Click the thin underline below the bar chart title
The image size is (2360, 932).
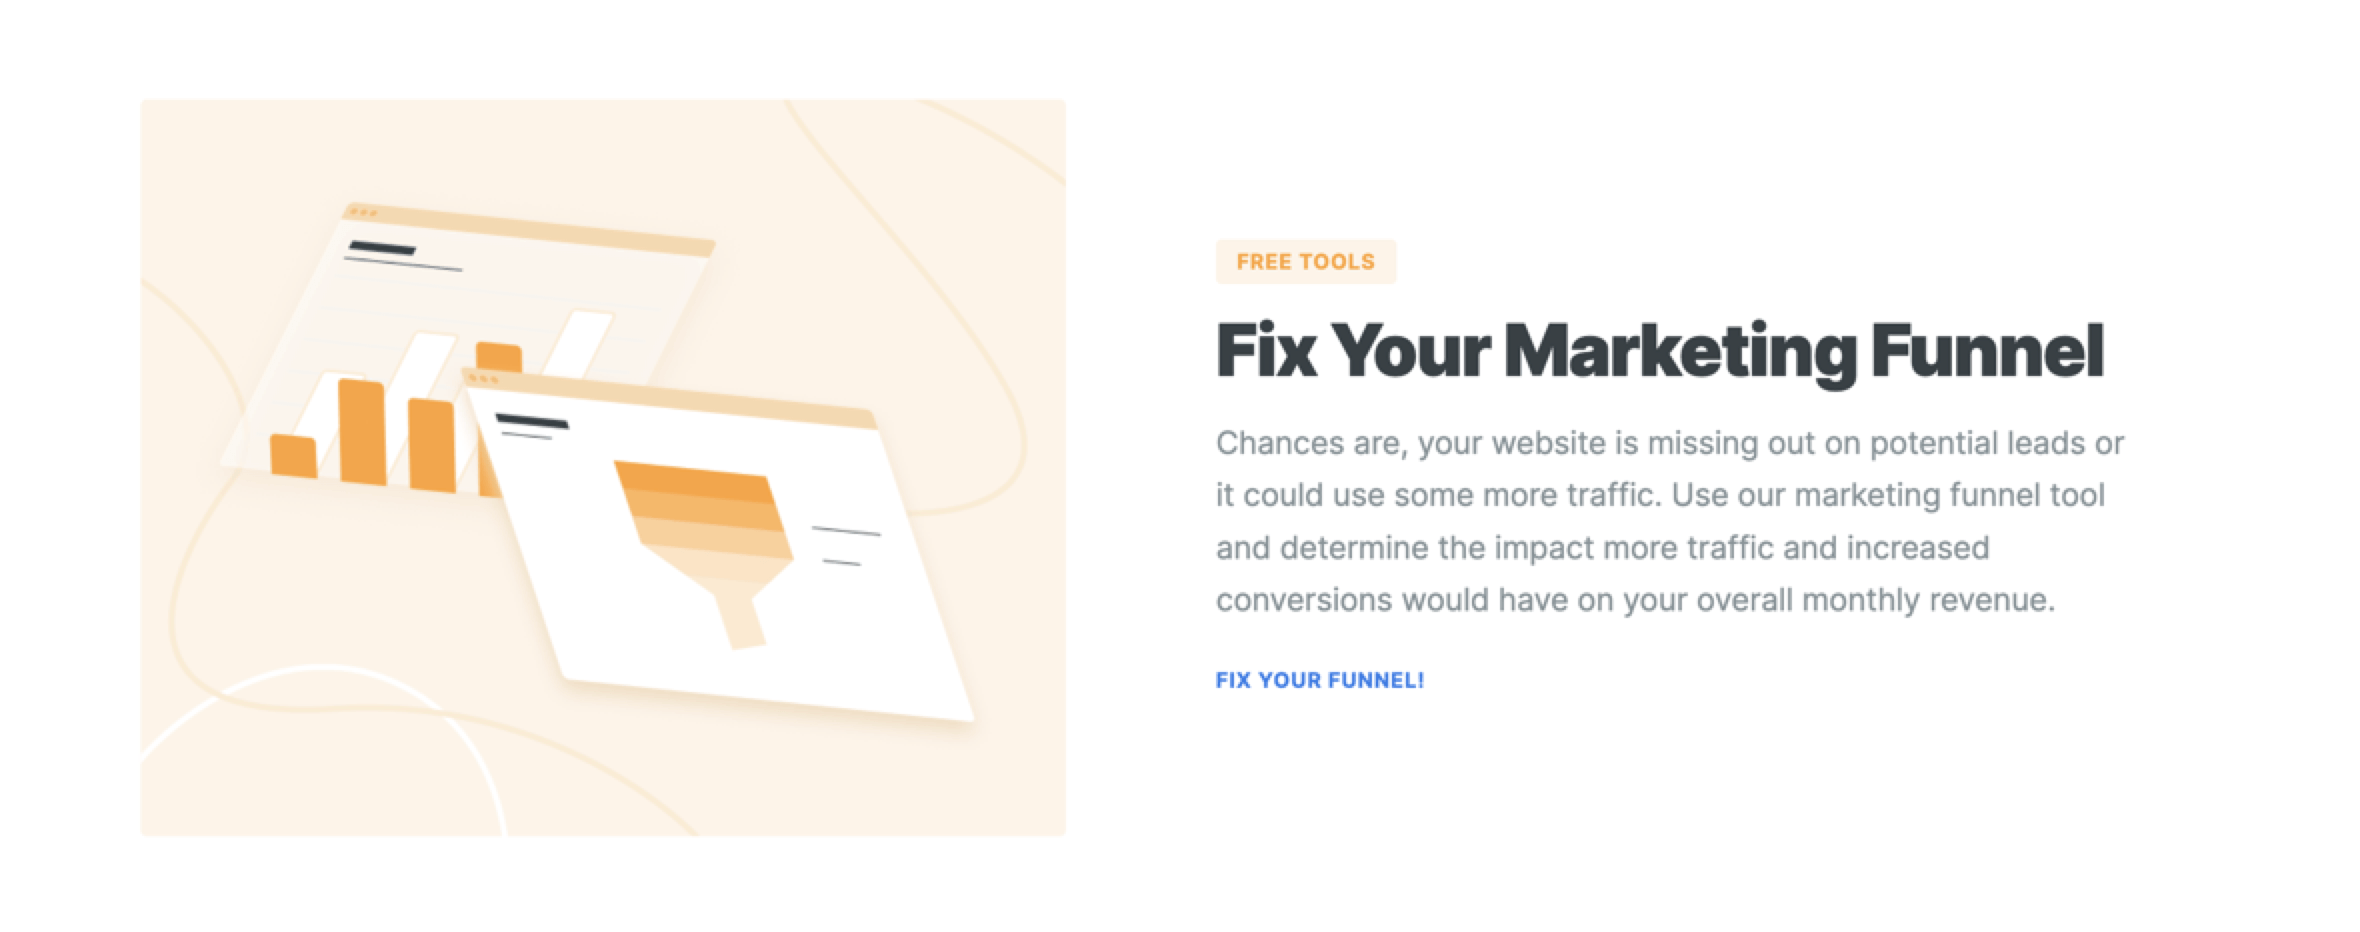pos(403,265)
